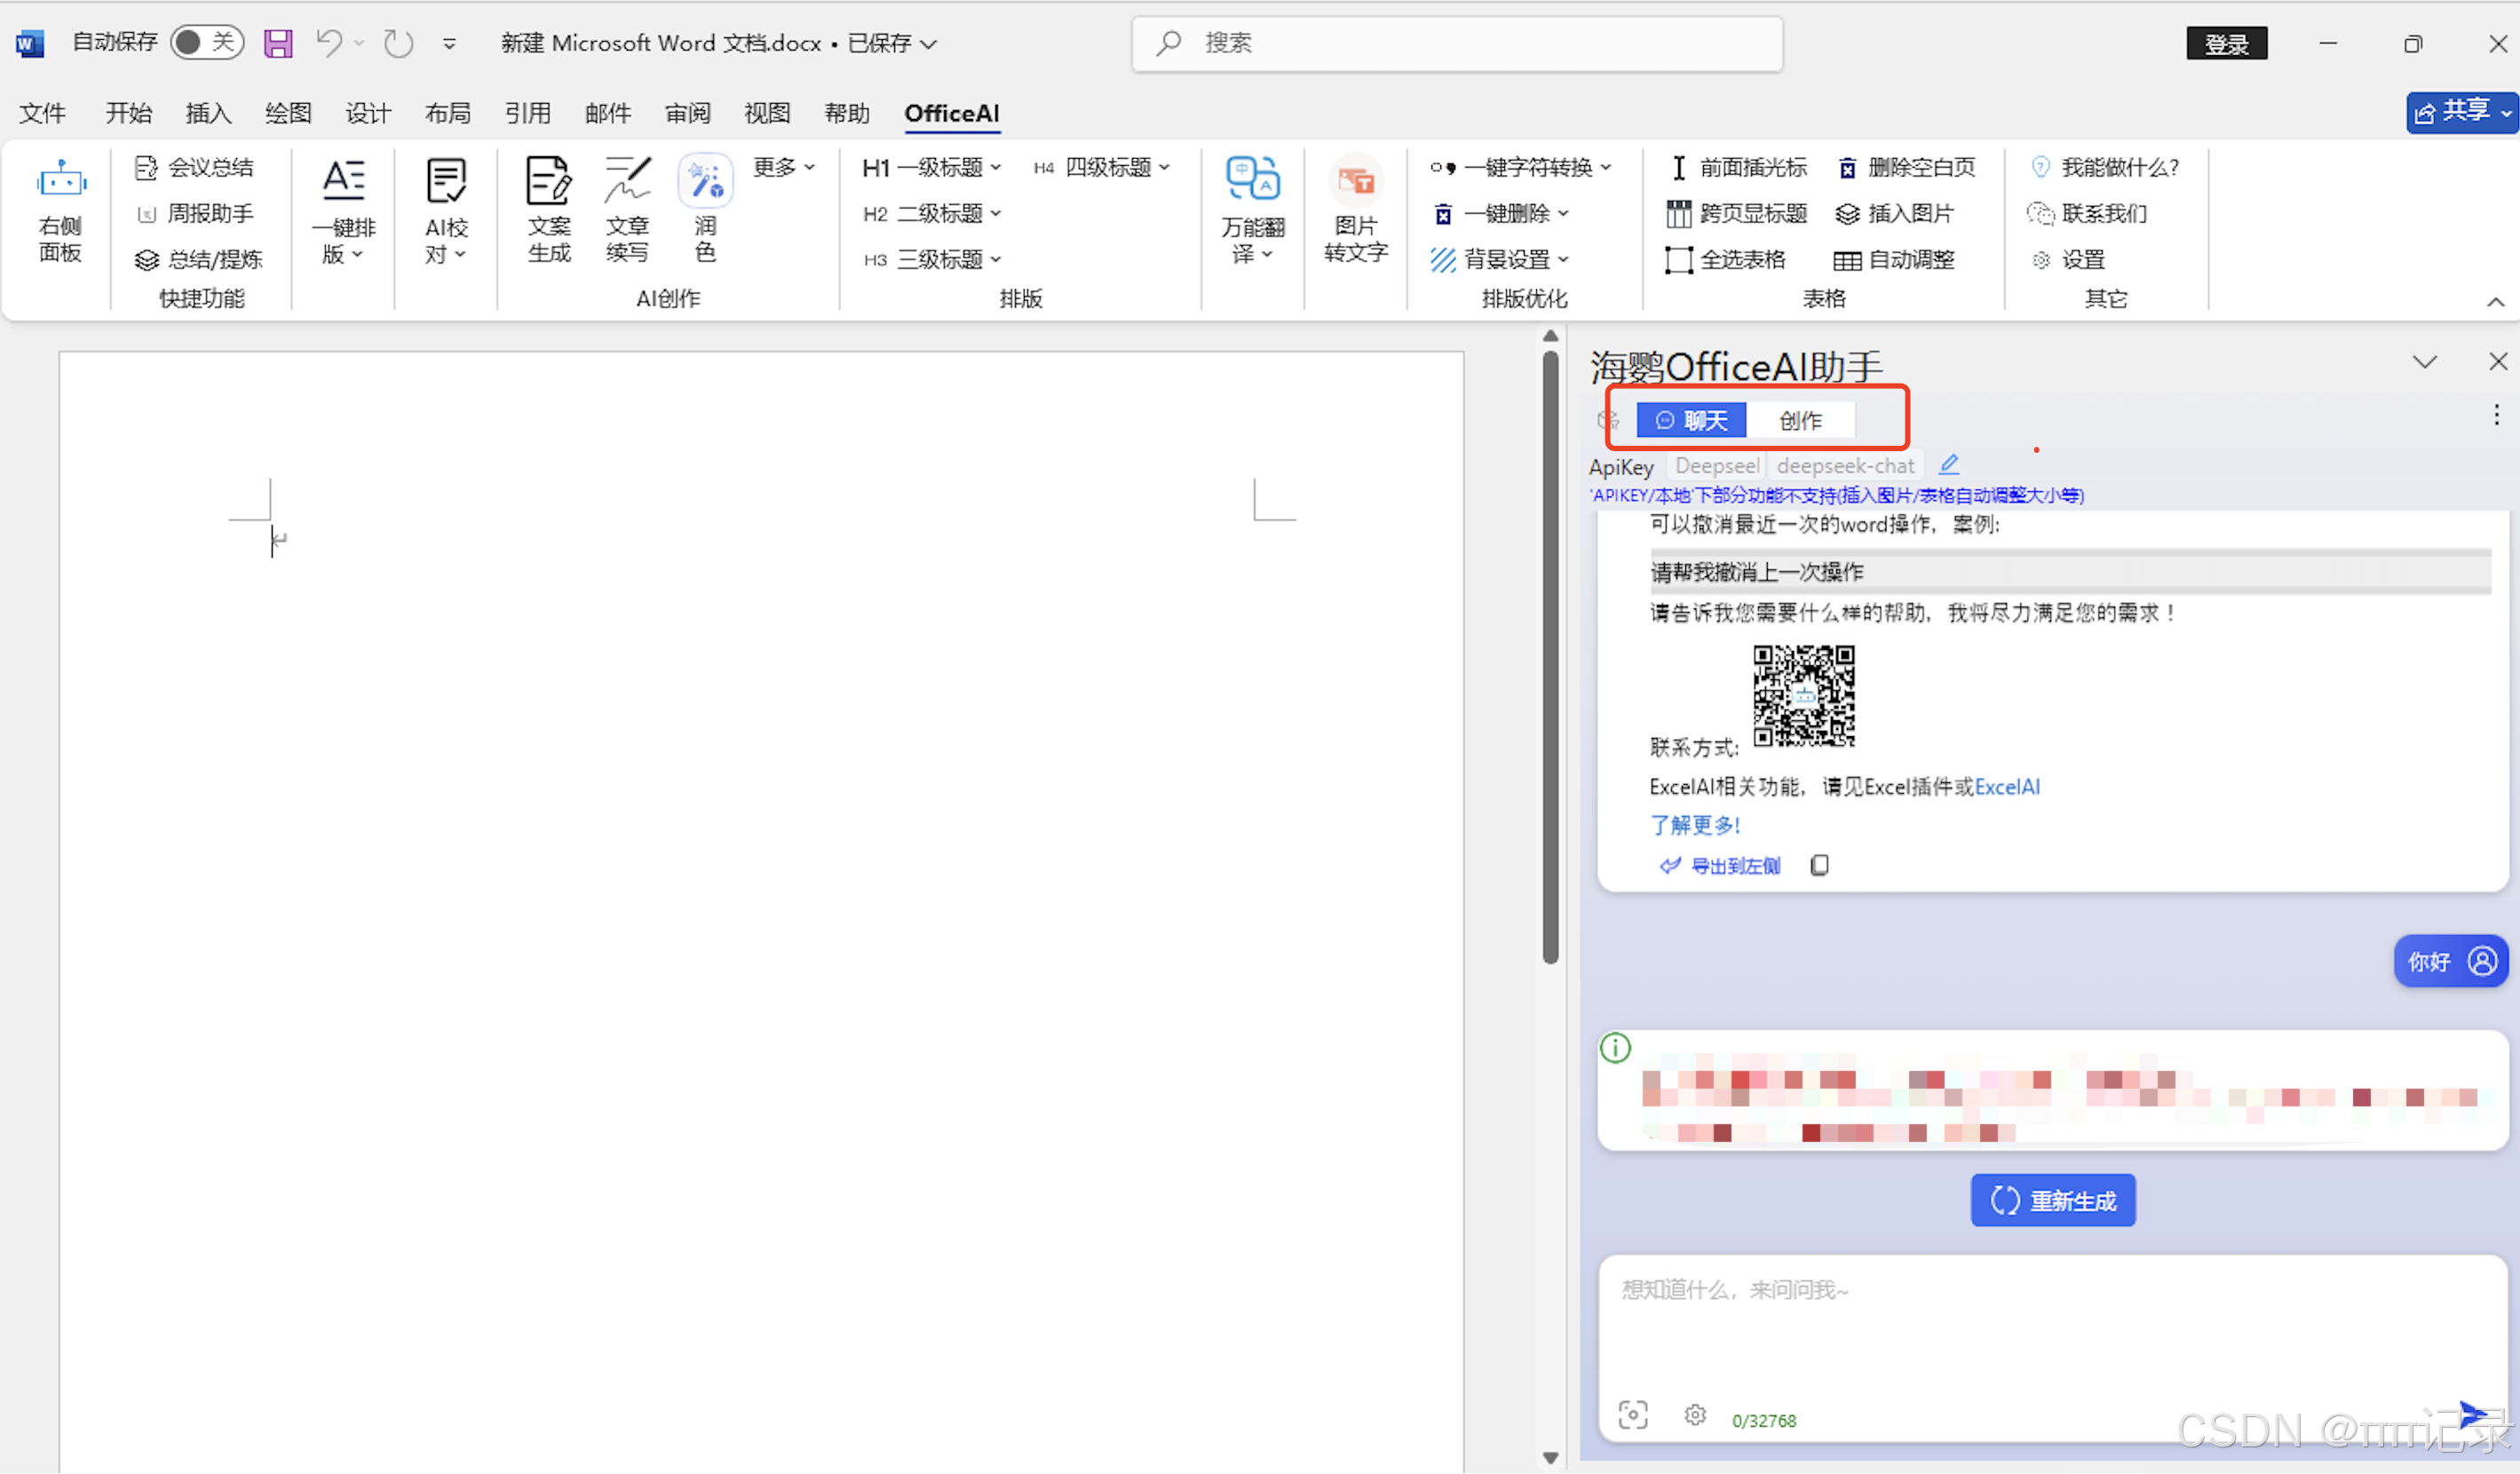This screenshot has width=2520, height=1474.
Task: Click the 图片转文字 icon
Action: pos(1356,183)
